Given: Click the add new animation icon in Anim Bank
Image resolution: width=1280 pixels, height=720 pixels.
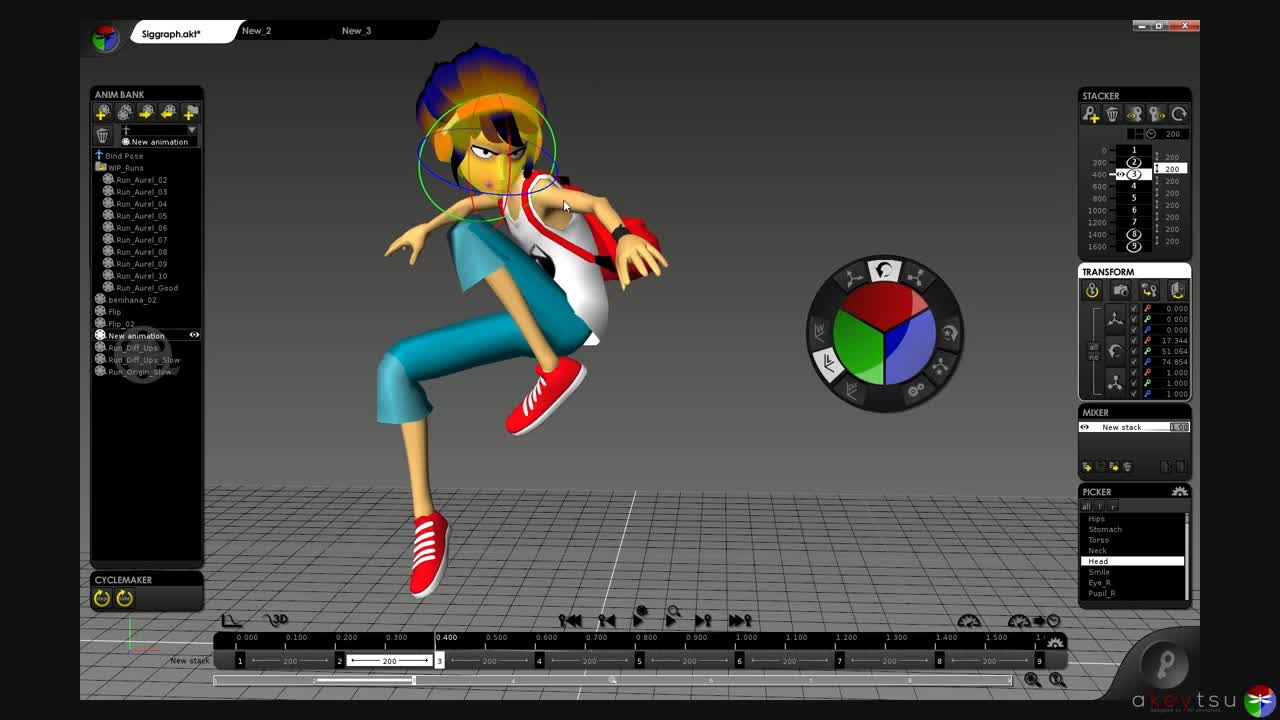Looking at the screenshot, I should click(x=102, y=113).
